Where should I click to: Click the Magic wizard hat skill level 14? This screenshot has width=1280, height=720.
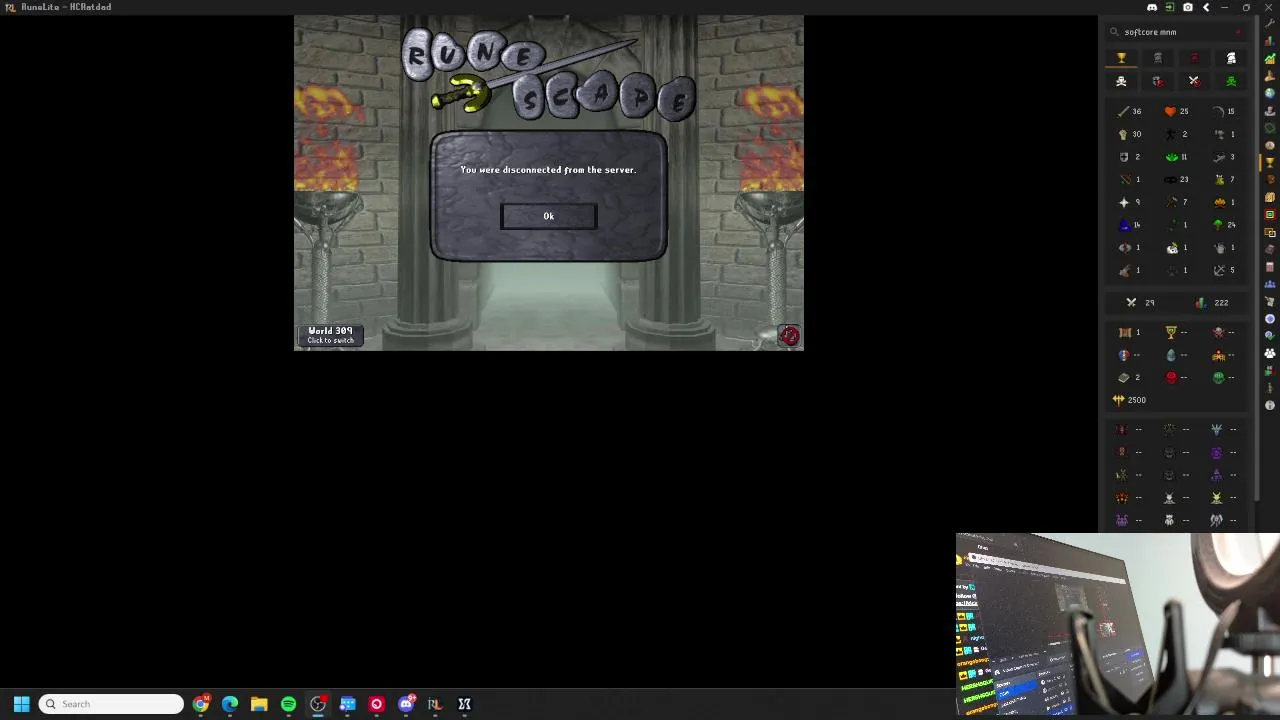(1130, 225)
